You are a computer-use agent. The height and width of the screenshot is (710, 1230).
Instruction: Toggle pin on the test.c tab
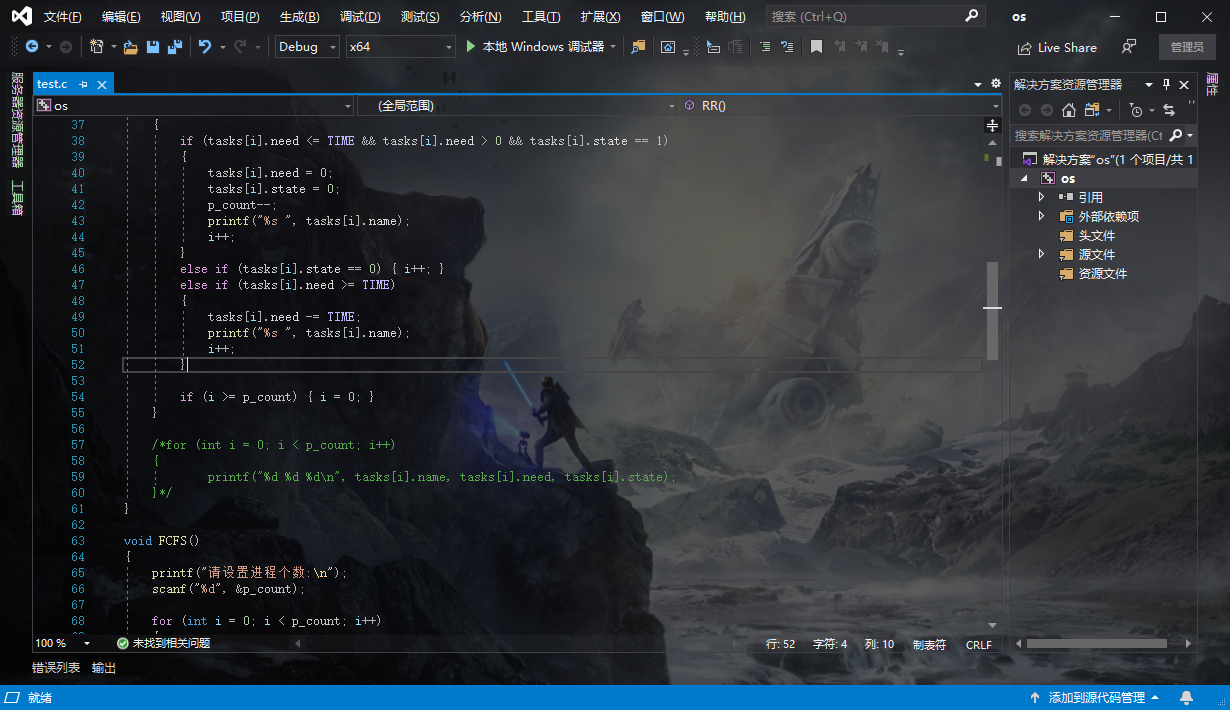pos(83,85)
